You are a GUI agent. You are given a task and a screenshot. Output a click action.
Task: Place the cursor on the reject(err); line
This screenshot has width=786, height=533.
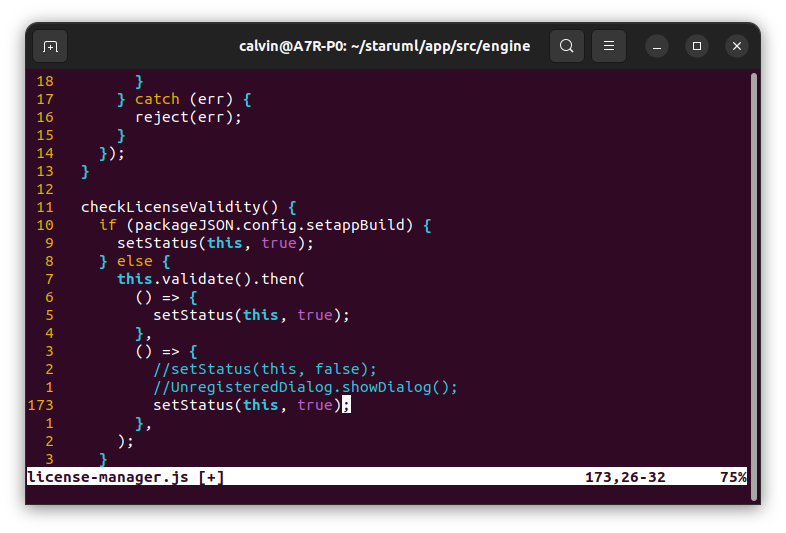(188, 117)
